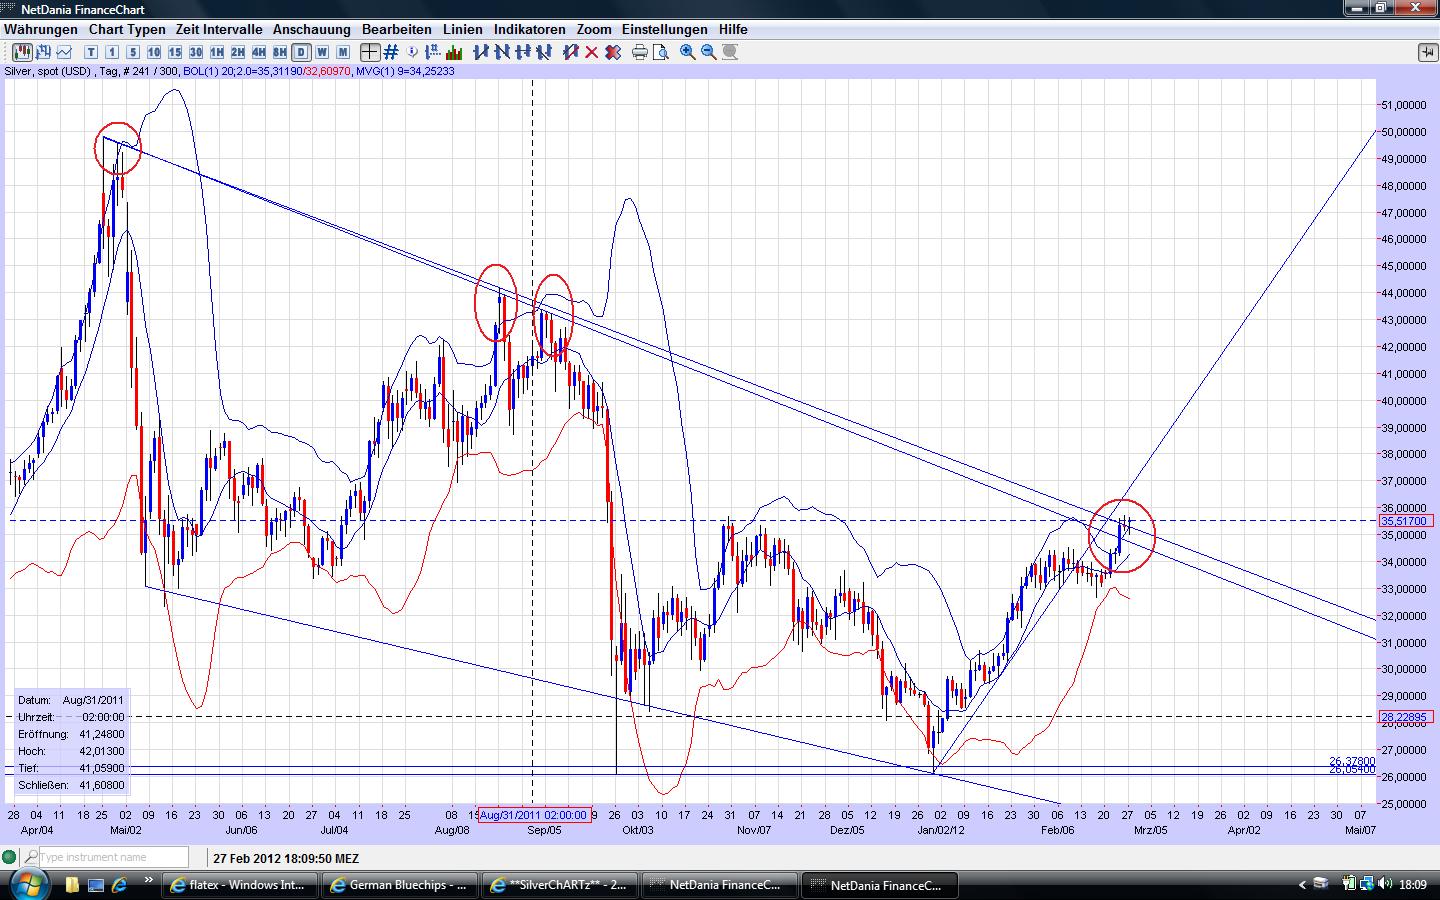
Task: Select the 15 minute interval button
Action: [x=175, y=52]
